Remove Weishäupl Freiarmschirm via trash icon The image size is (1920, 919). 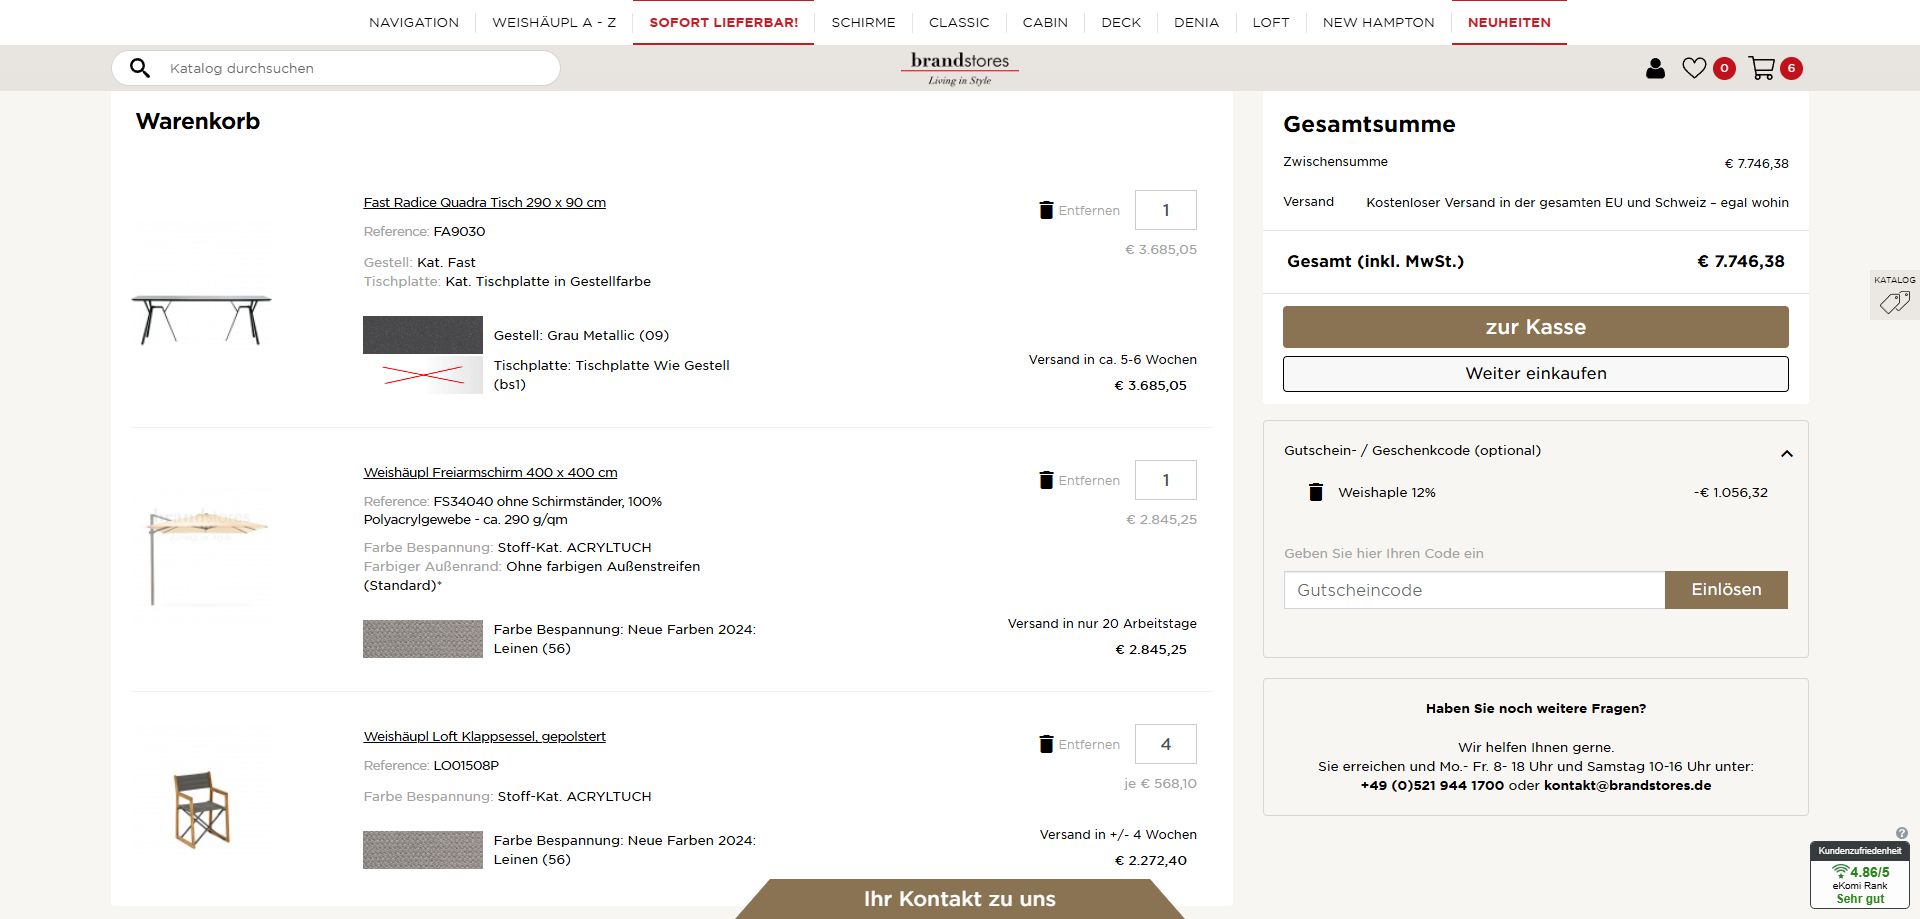pyautogui.click(x=1046, y=480)
